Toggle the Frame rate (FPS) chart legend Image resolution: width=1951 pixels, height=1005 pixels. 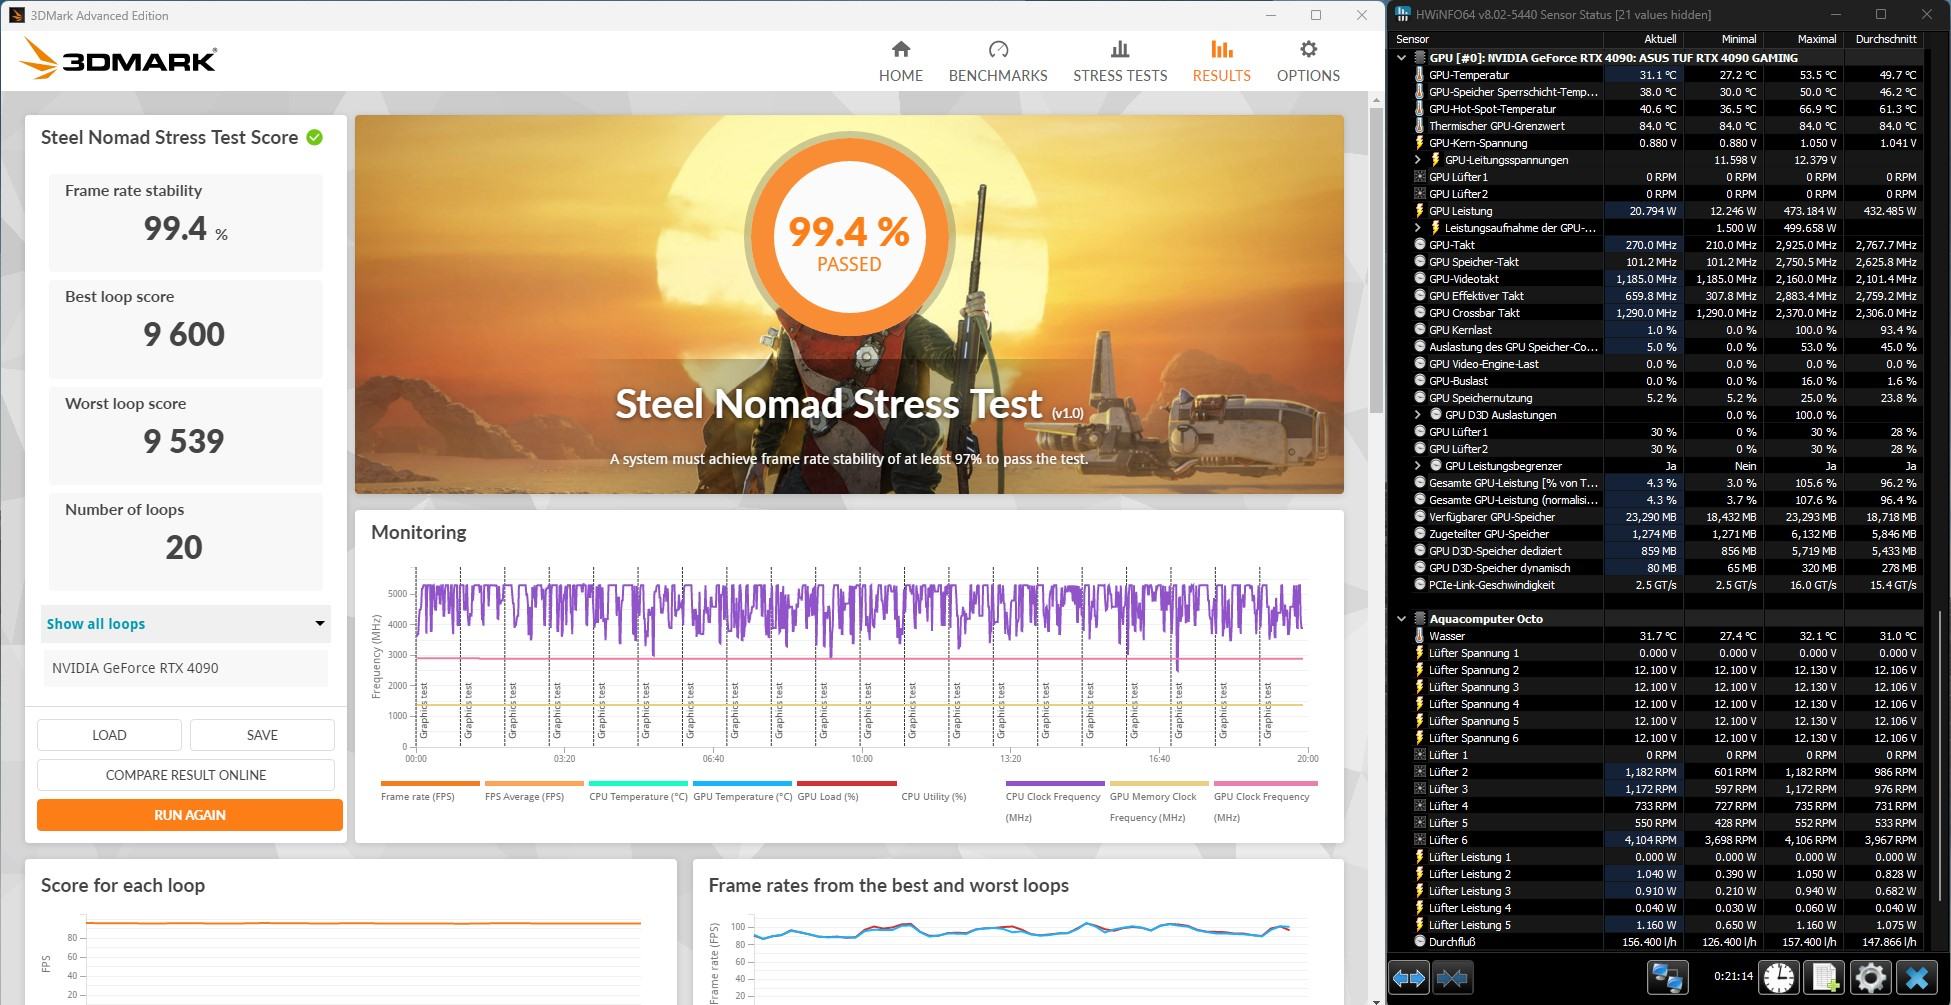coord(430,791)
